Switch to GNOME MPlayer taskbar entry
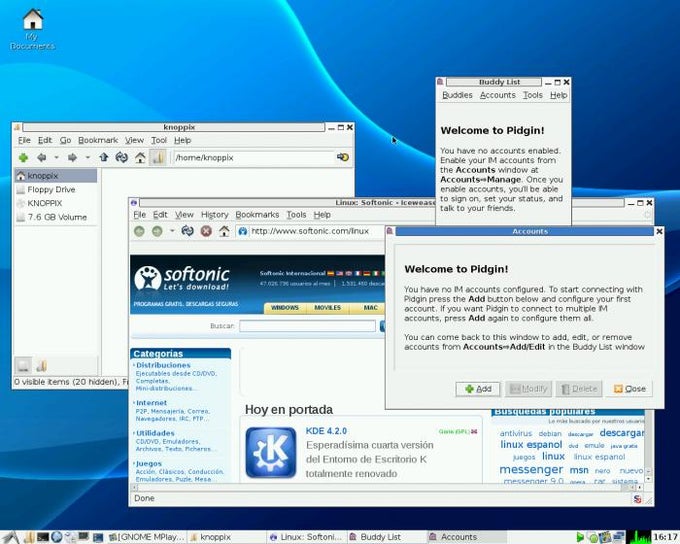Viewport: 680px width, 544px height. point(147,537)
